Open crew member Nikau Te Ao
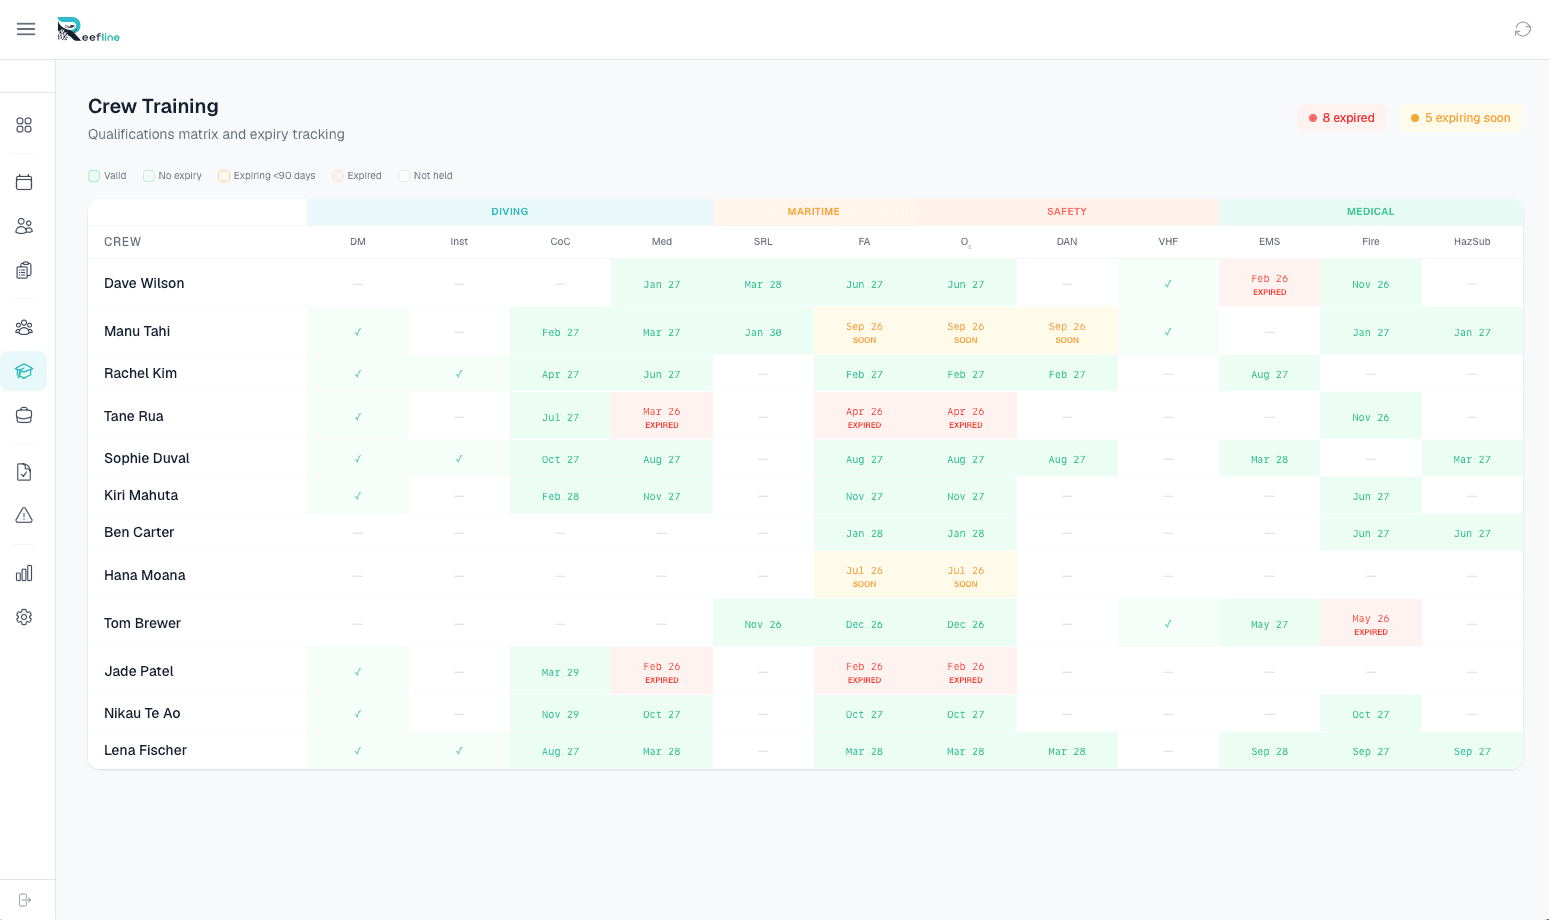 (x=142, y=713)
